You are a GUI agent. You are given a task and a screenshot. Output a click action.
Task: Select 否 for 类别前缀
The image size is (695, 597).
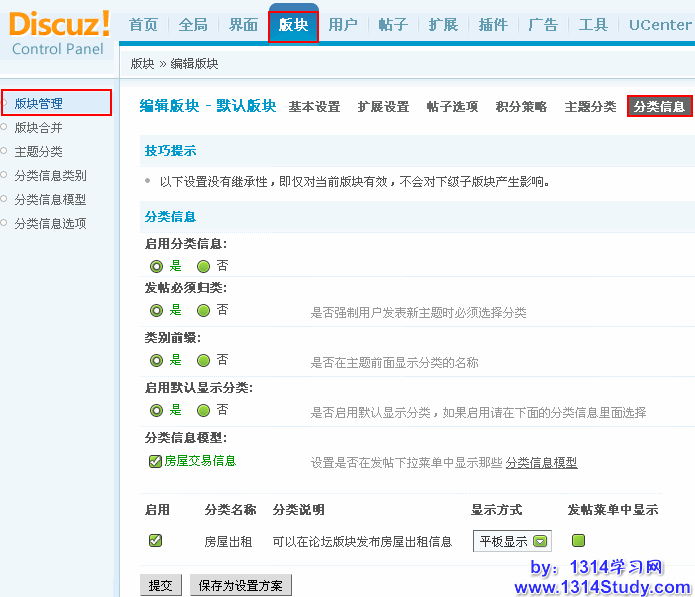coord(204,360)
